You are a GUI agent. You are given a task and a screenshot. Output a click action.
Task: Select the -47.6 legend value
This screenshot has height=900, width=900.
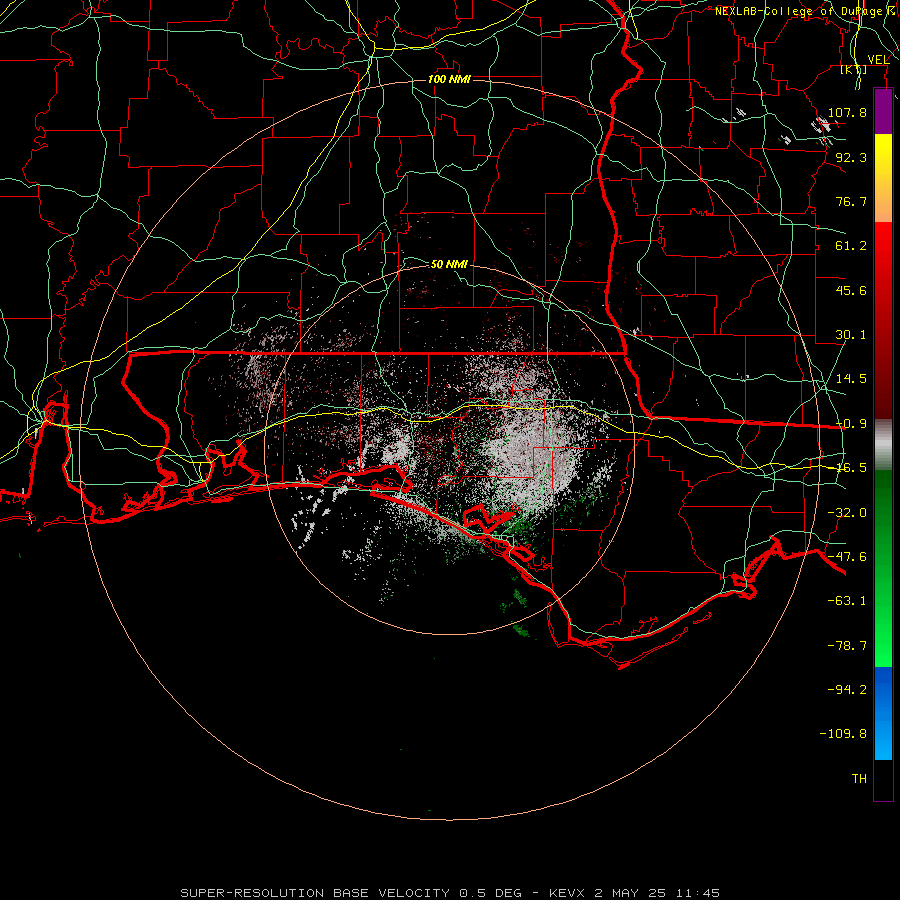tap(847, 557)
